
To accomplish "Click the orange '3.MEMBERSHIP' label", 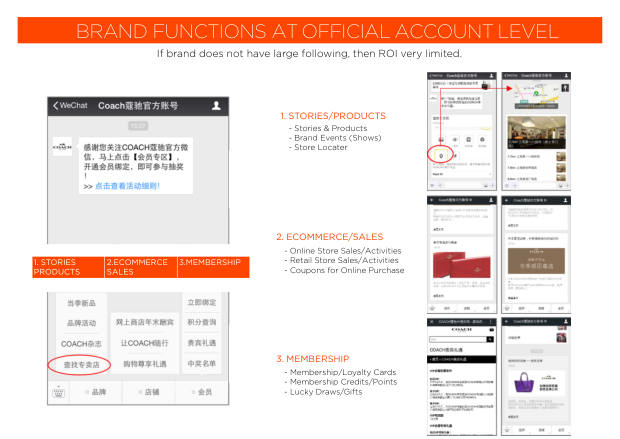I will coord(214,267).
